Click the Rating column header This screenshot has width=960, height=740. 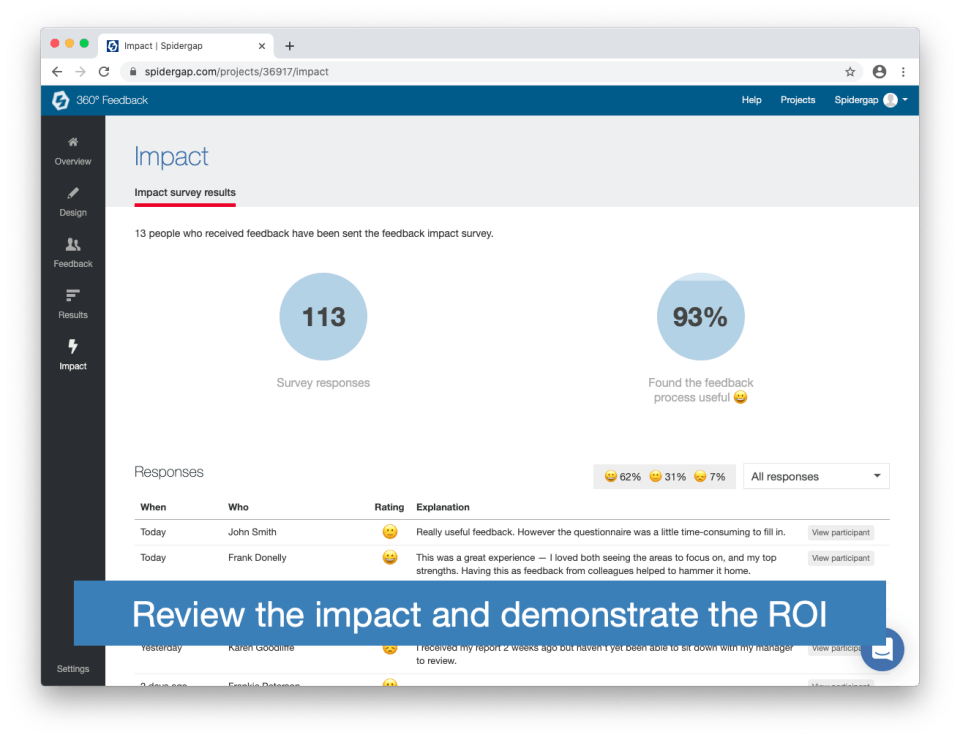[389, 507]
